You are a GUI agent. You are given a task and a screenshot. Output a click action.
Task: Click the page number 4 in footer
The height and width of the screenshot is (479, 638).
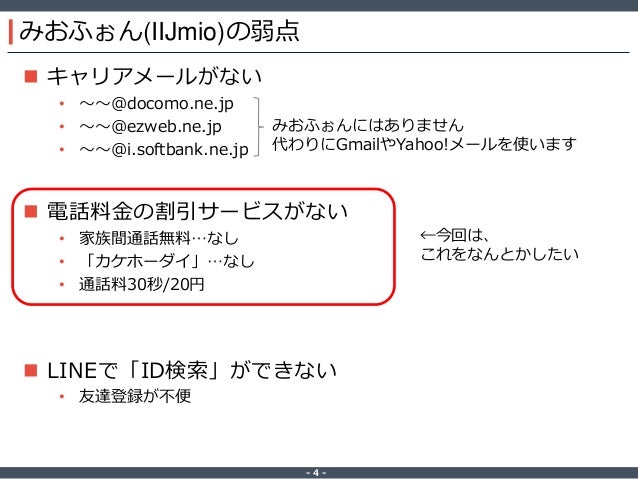[x=316, y=473]
